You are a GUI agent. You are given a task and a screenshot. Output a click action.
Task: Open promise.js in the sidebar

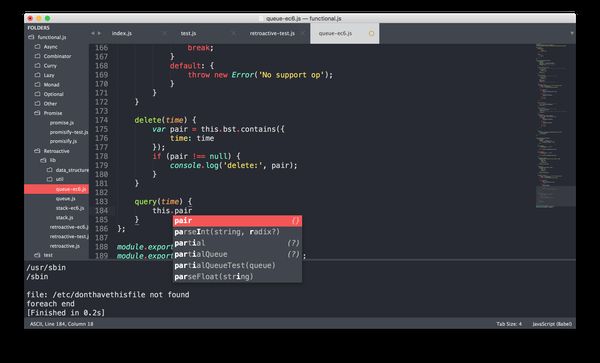(x=62, y=122)
